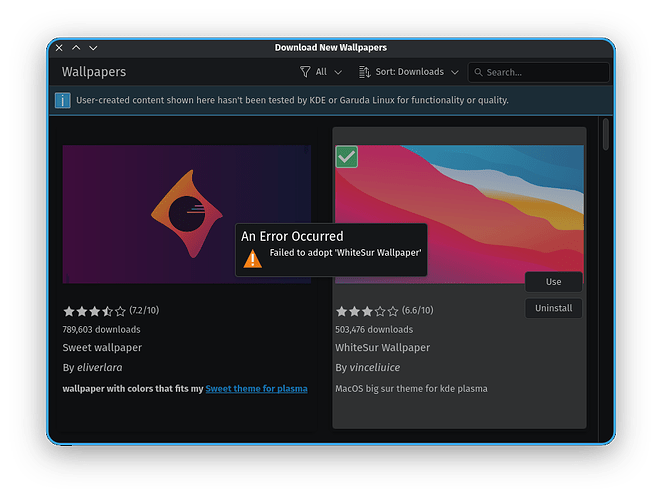The height and width of the screenshot is (500, 662).
Task: Click the (6.6/10) rating score
Action: pyautogui.click(x=418, y=310)
